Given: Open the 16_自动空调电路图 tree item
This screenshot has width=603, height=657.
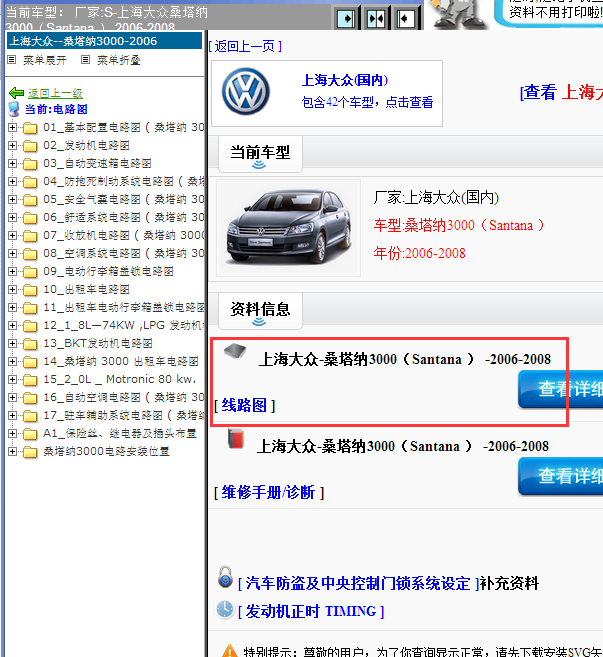Looking at the screenshot, I should [x=124, y=397].
